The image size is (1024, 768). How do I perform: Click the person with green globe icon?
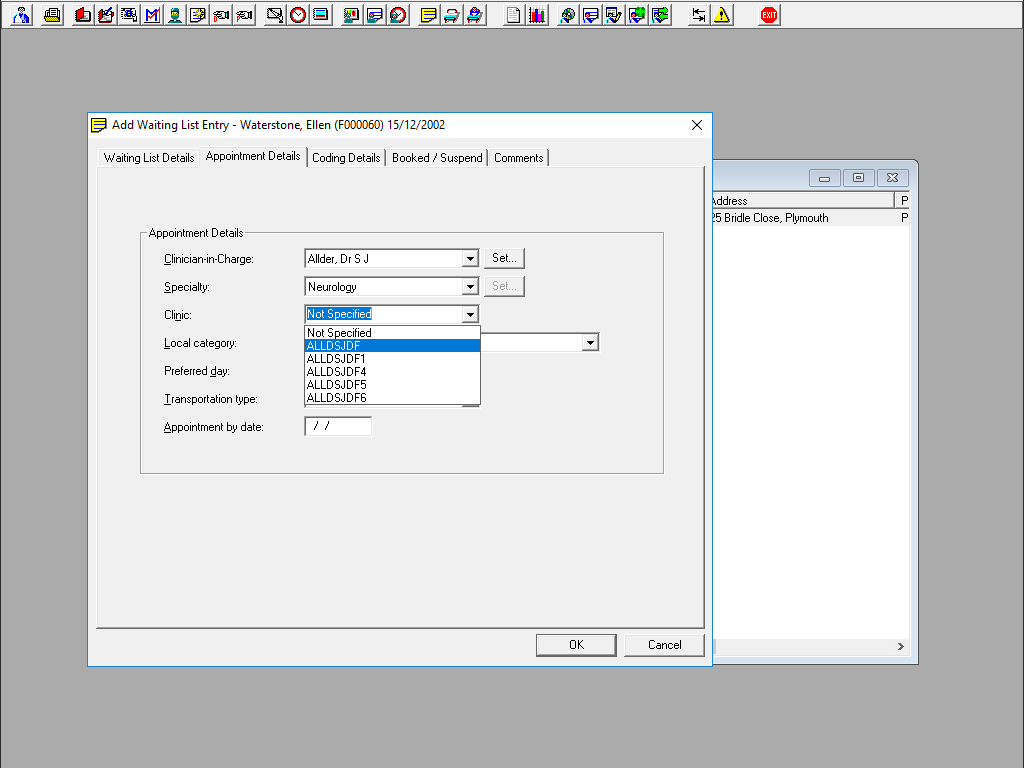pyautogui.click(x=637, y=15)
